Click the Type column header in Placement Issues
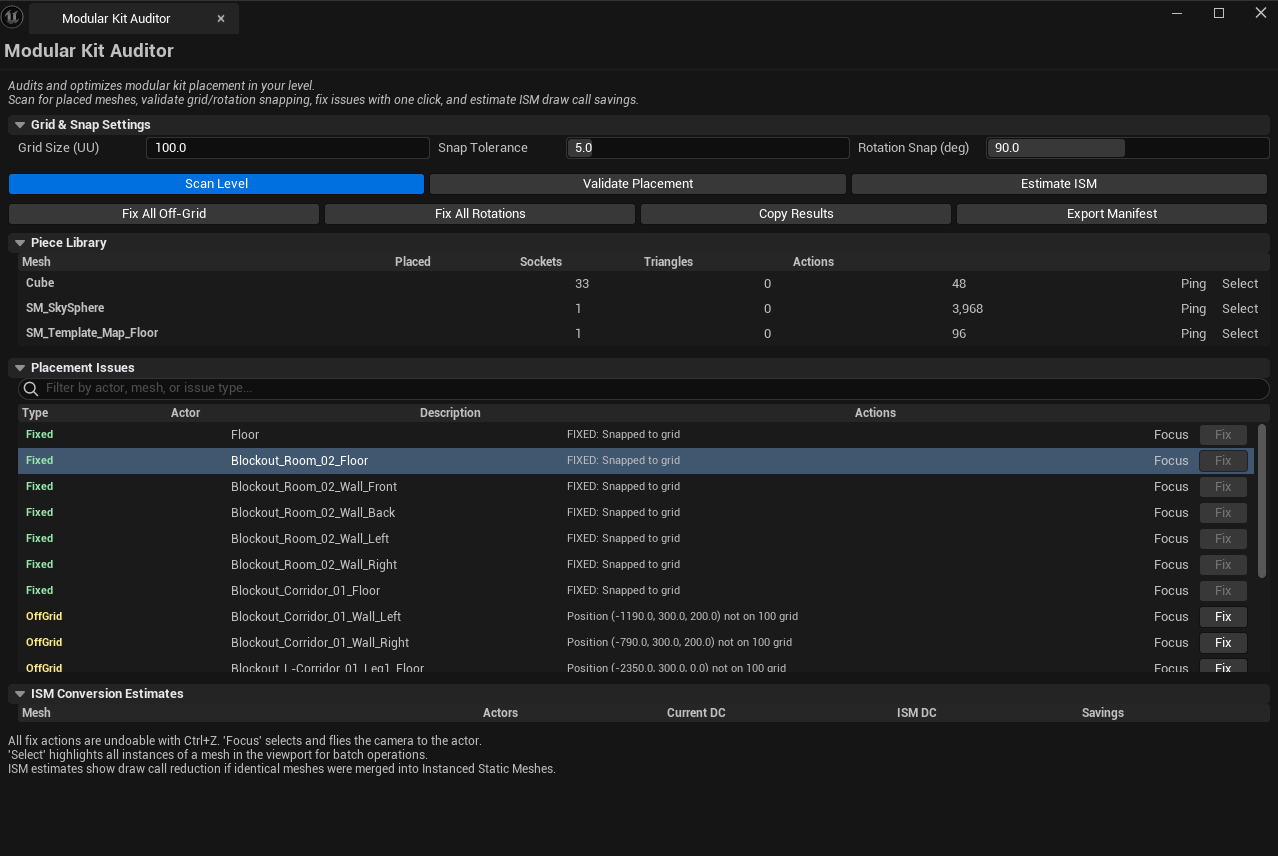The image size is (1278, 856). (x=35, y=413)
